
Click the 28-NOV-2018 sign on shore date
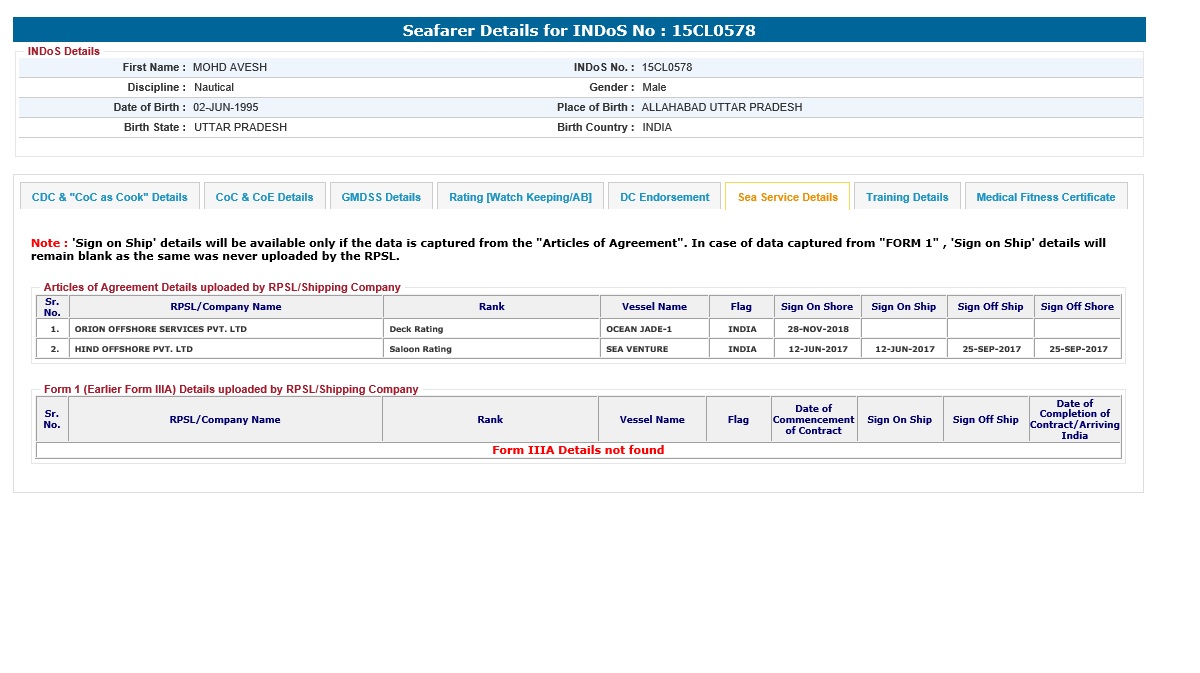click(817, 329)
